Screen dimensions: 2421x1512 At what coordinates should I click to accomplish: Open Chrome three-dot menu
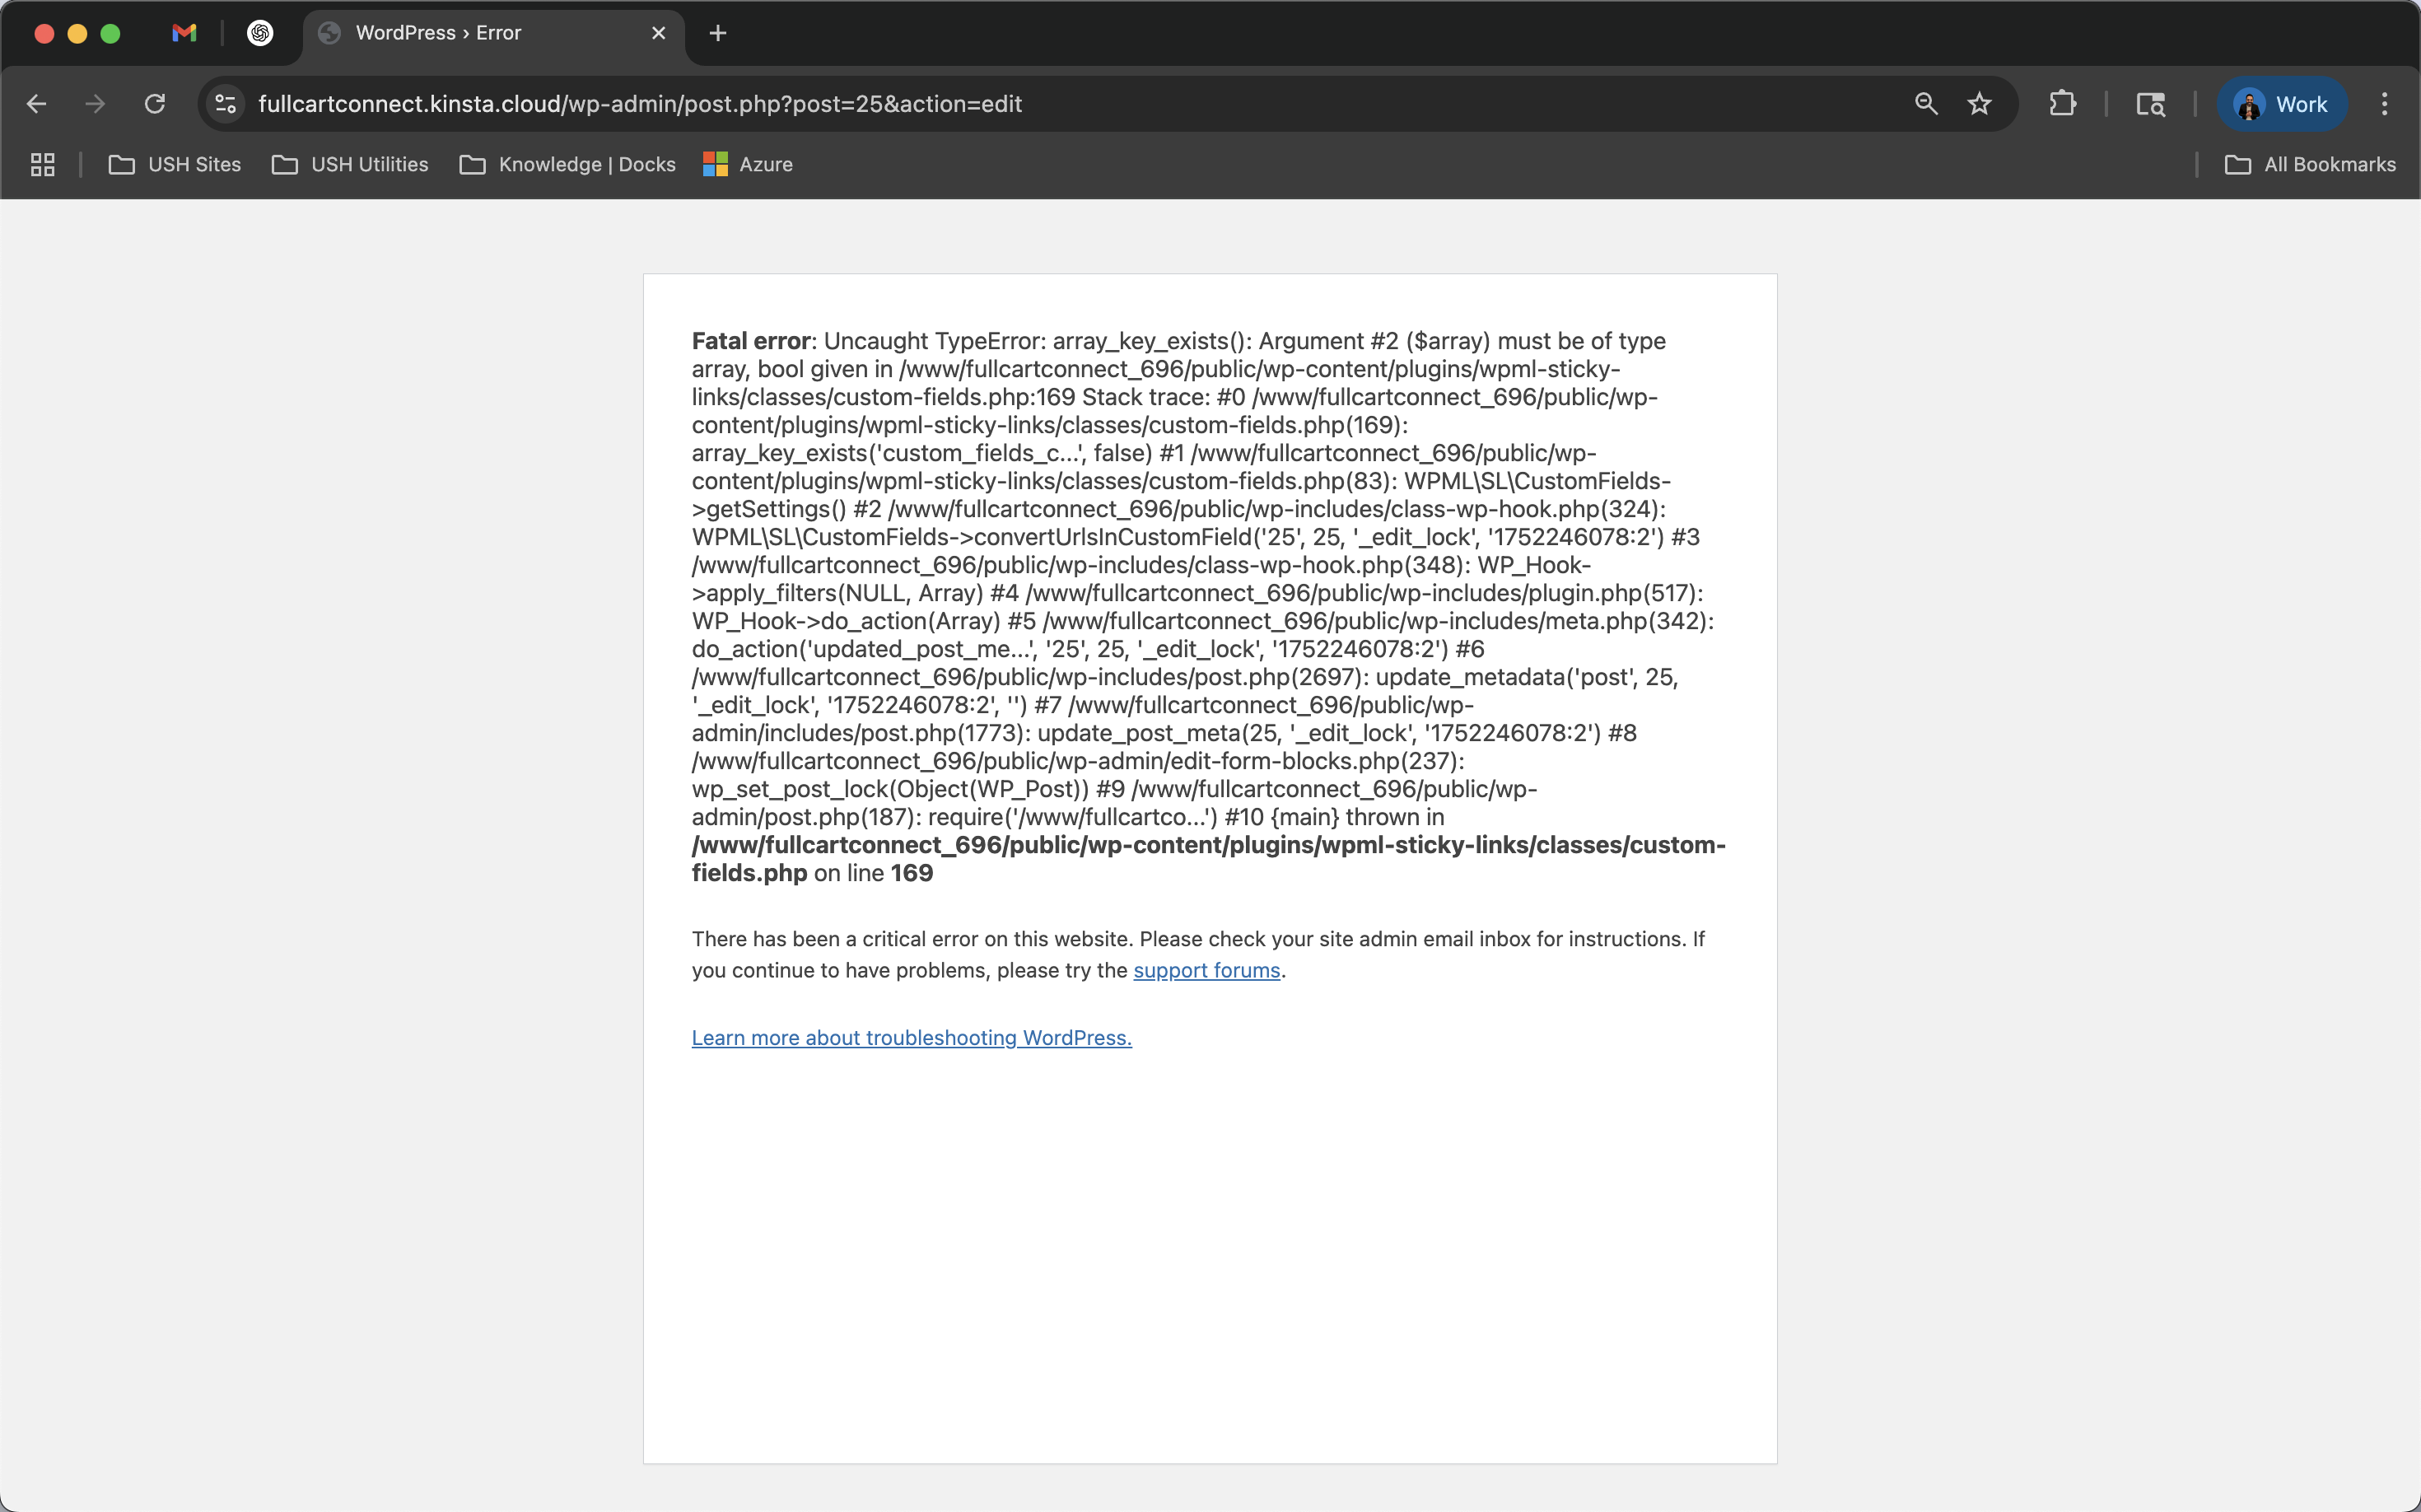[x=2384, y=104]
